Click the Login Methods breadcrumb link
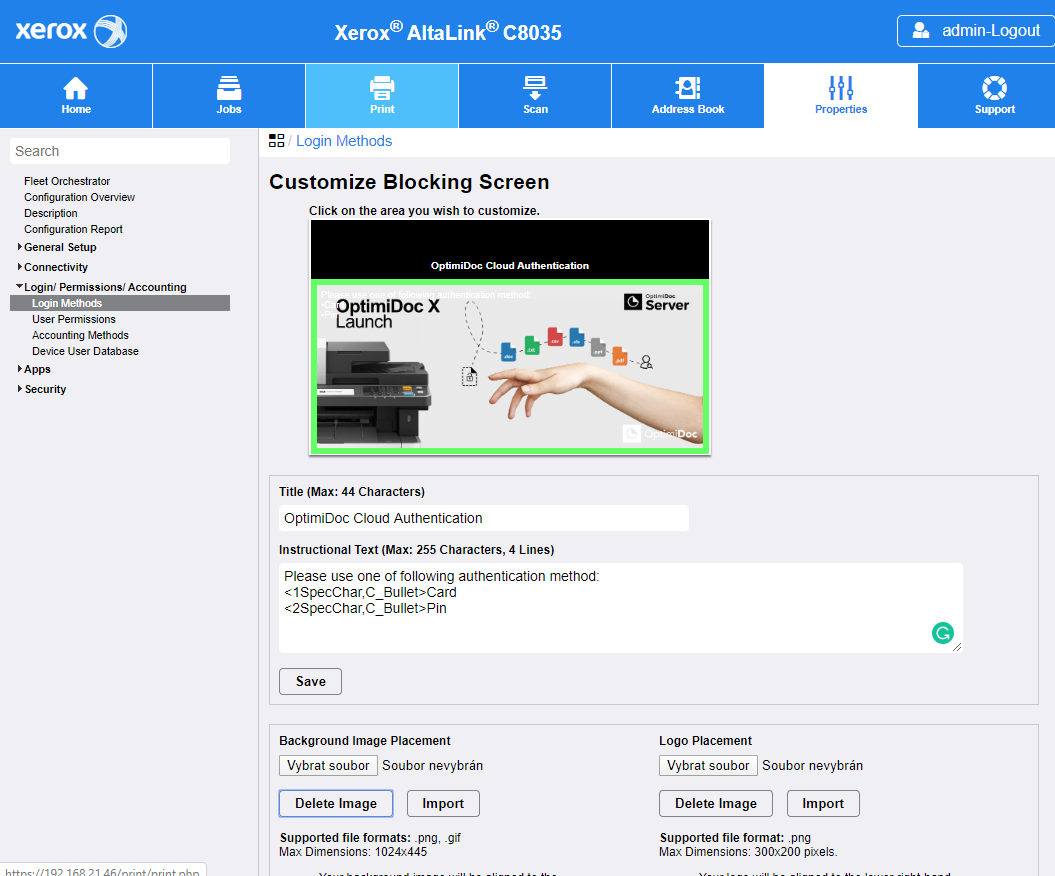The image size is (1055, 876). 344,141
